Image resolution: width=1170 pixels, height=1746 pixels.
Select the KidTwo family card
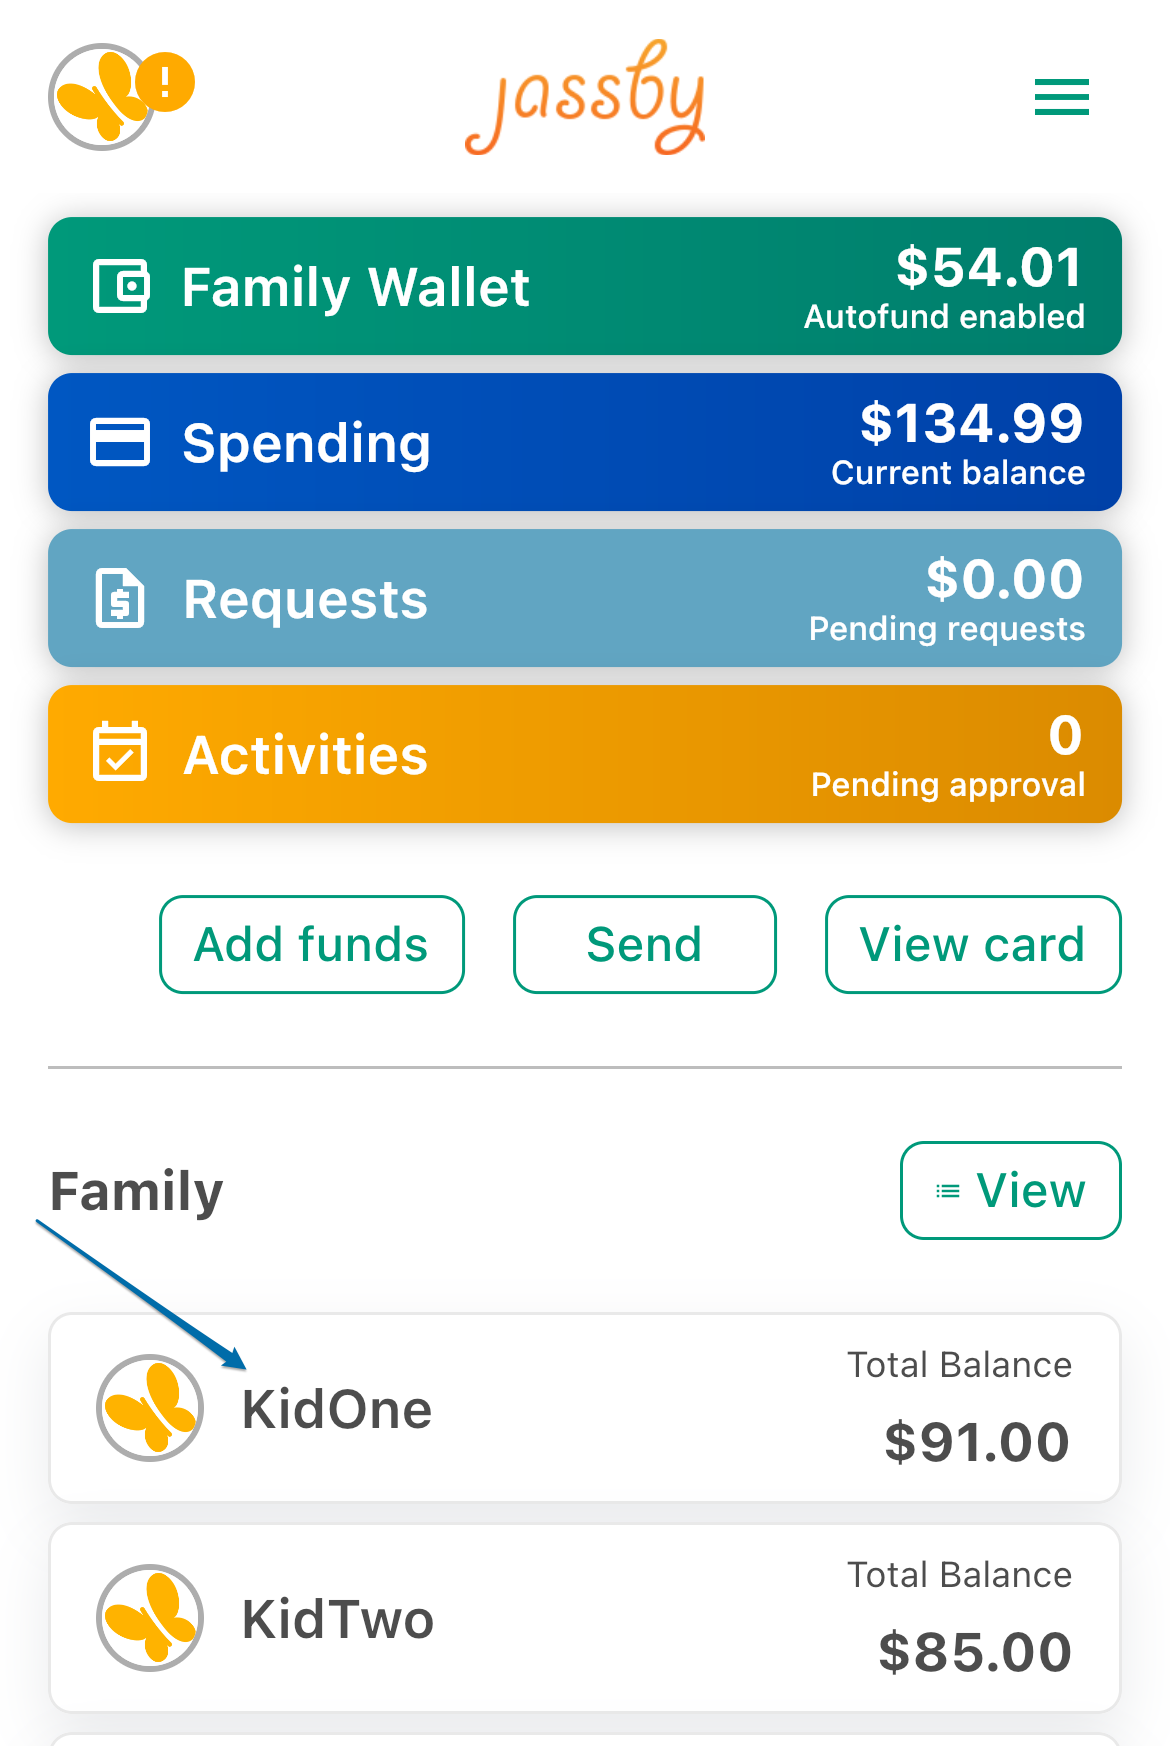click(585, 1618)
